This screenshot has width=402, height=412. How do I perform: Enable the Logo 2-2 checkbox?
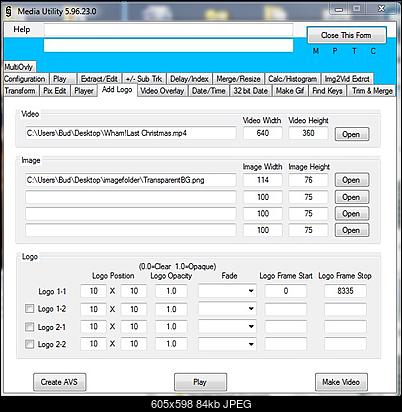click(x=30, y=344)
